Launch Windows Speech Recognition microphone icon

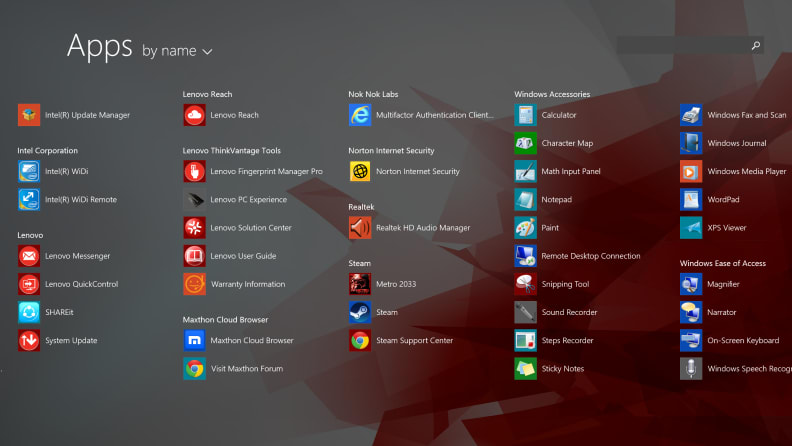tap(691, 369)
